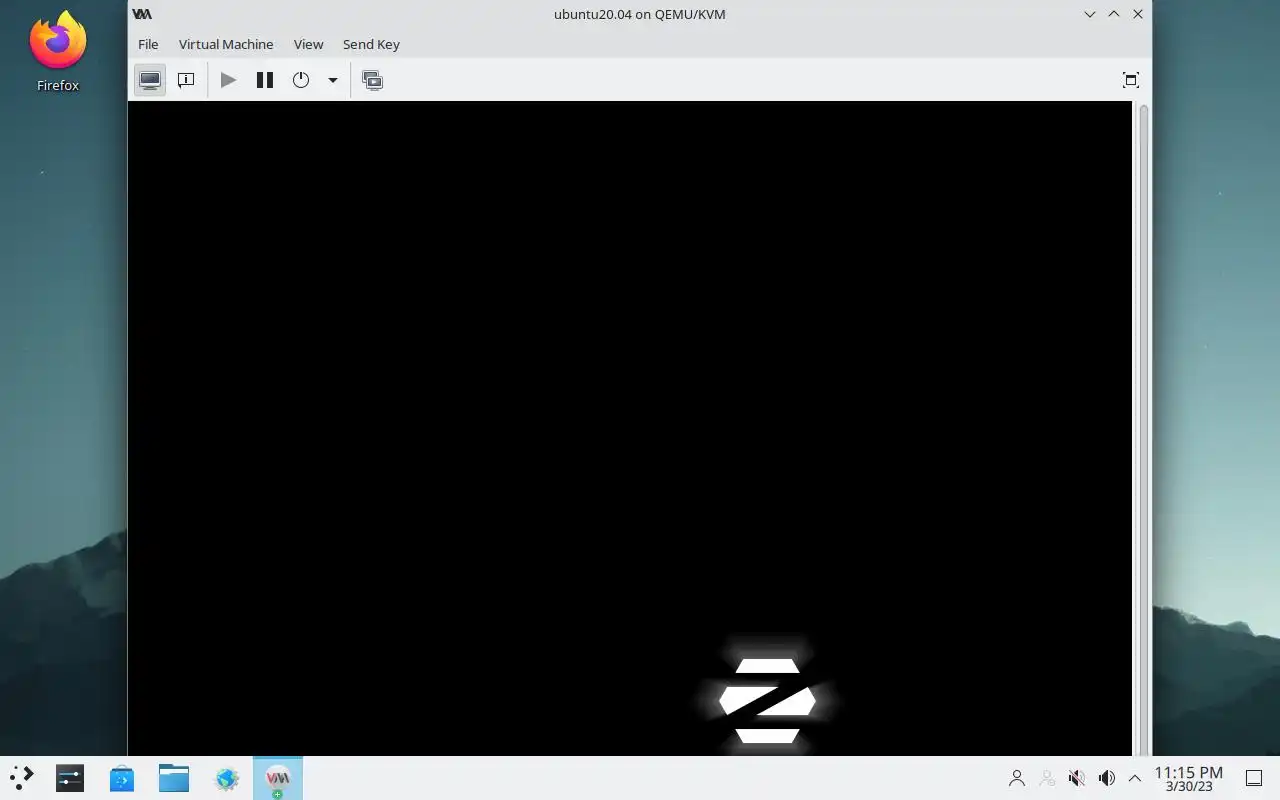Screen dimensions: 1280x800
Task: Open System Settings from taskbar
Action: [x=70, y=778]
